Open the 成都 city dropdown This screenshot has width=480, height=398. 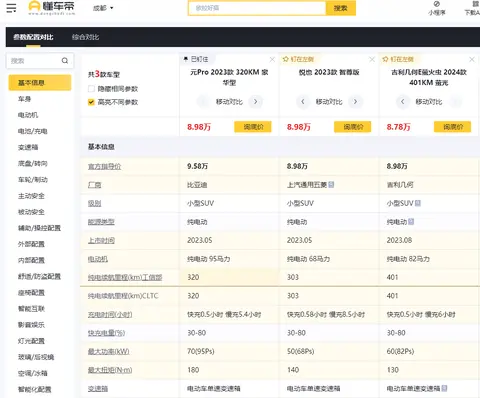tap(103, 8)
